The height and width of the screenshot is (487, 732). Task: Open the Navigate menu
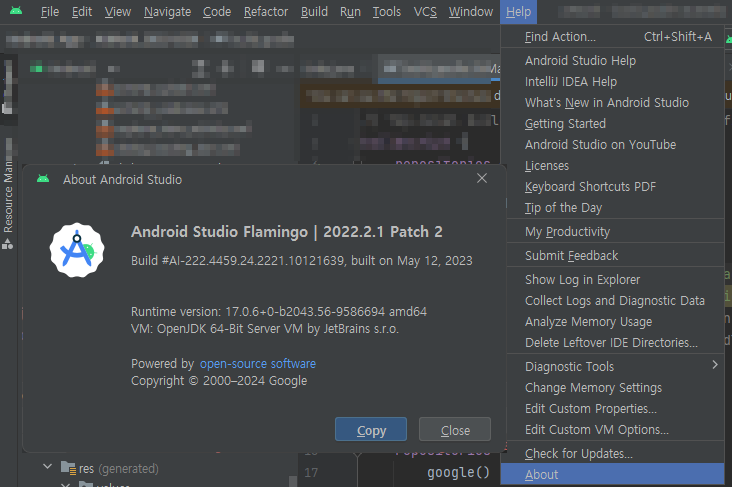[x=167, y=12]
